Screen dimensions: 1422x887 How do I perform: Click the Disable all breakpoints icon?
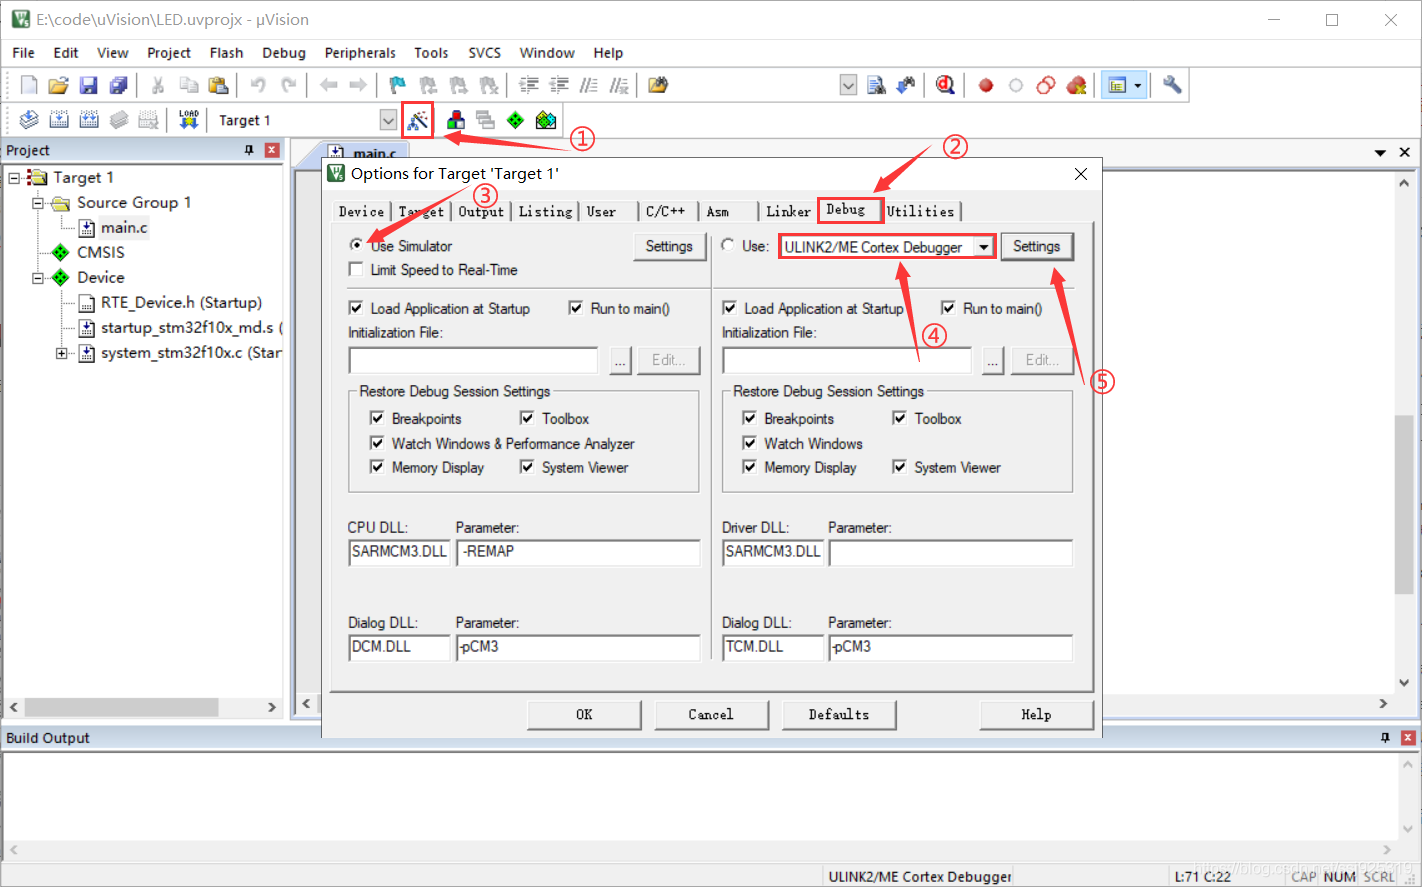1046,85
